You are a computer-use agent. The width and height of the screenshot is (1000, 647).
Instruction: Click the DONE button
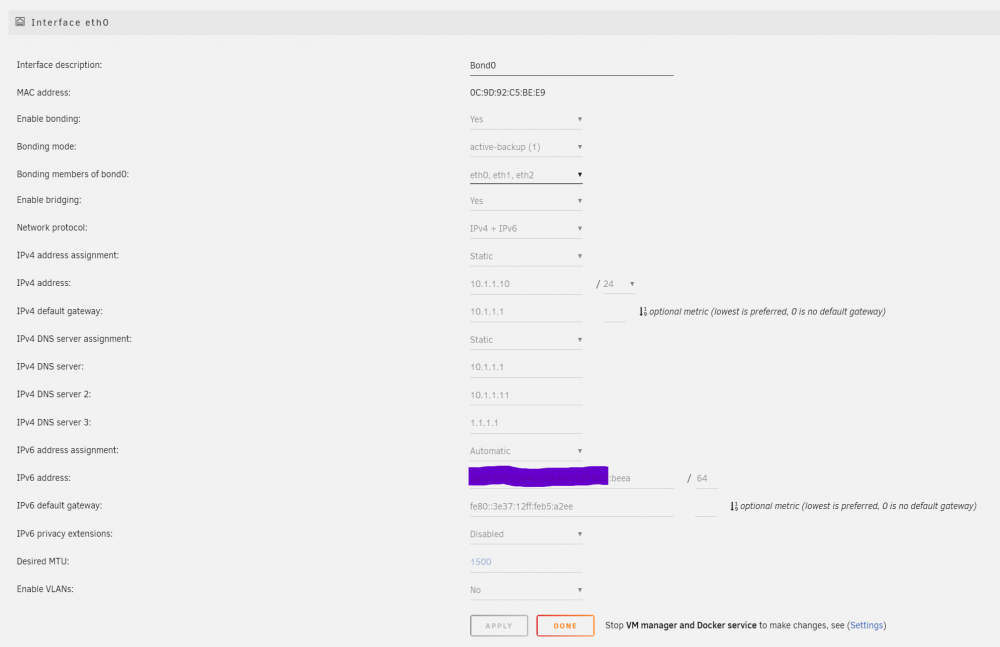click(565, 625)
